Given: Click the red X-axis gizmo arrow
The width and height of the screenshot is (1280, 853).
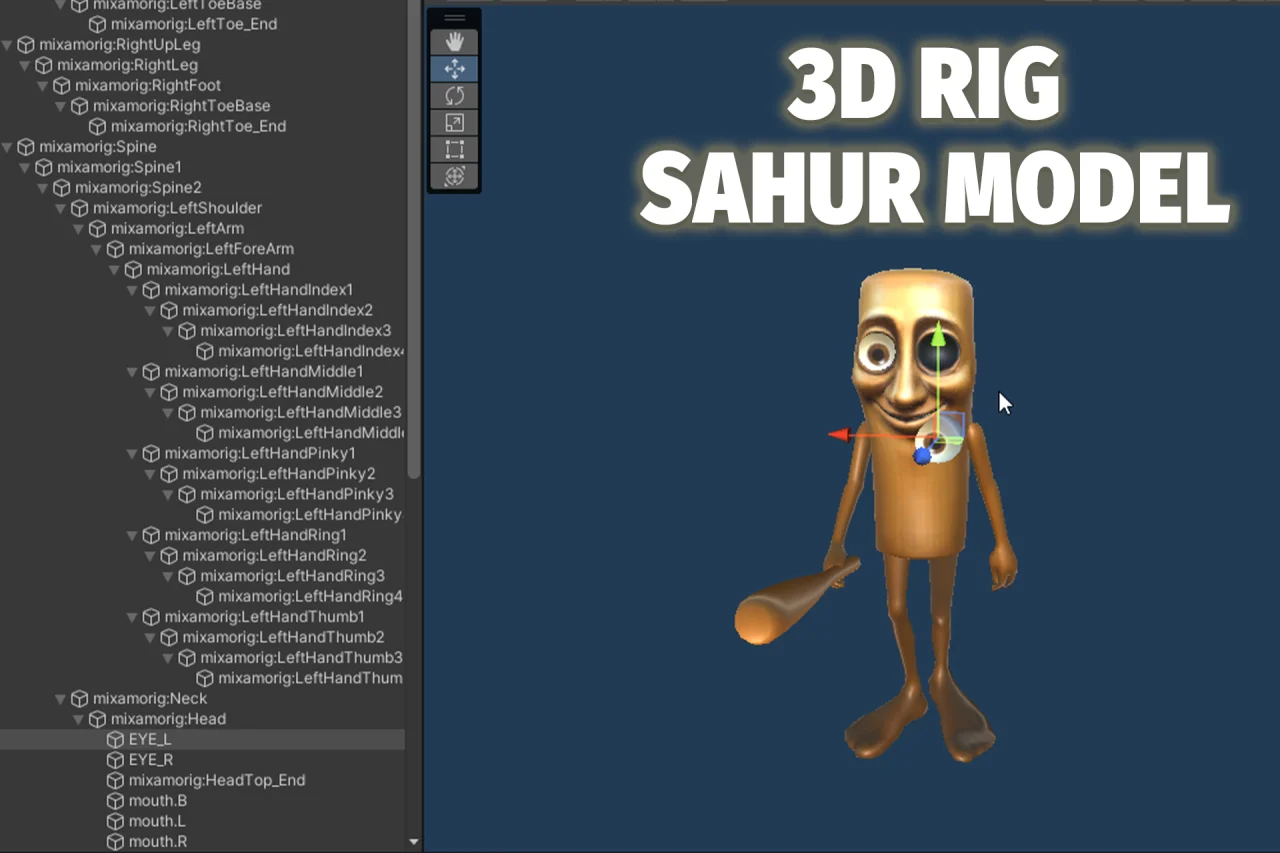Looking at the screenshot, I should pyautogui.click(x=840, y=435).
